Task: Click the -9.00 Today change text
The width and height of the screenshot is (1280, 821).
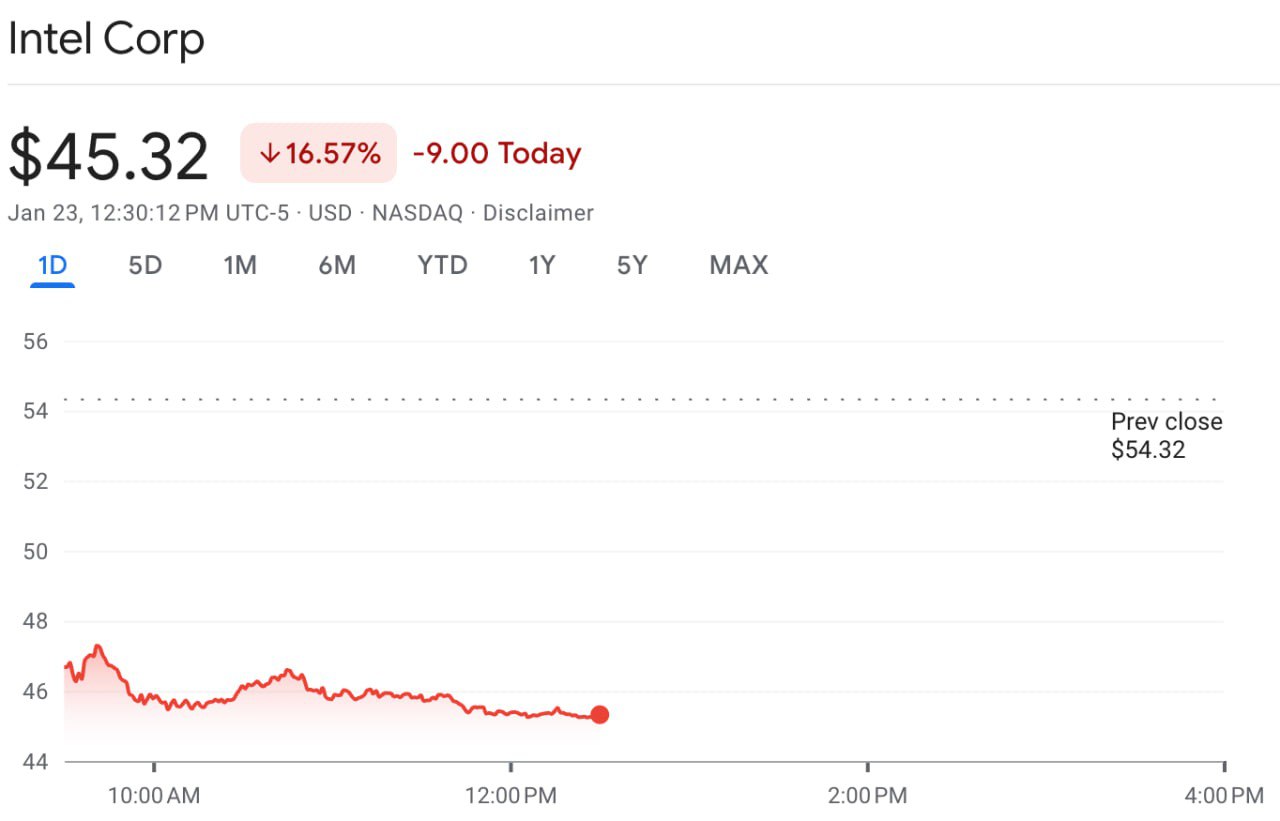Action: coord(497,154)
